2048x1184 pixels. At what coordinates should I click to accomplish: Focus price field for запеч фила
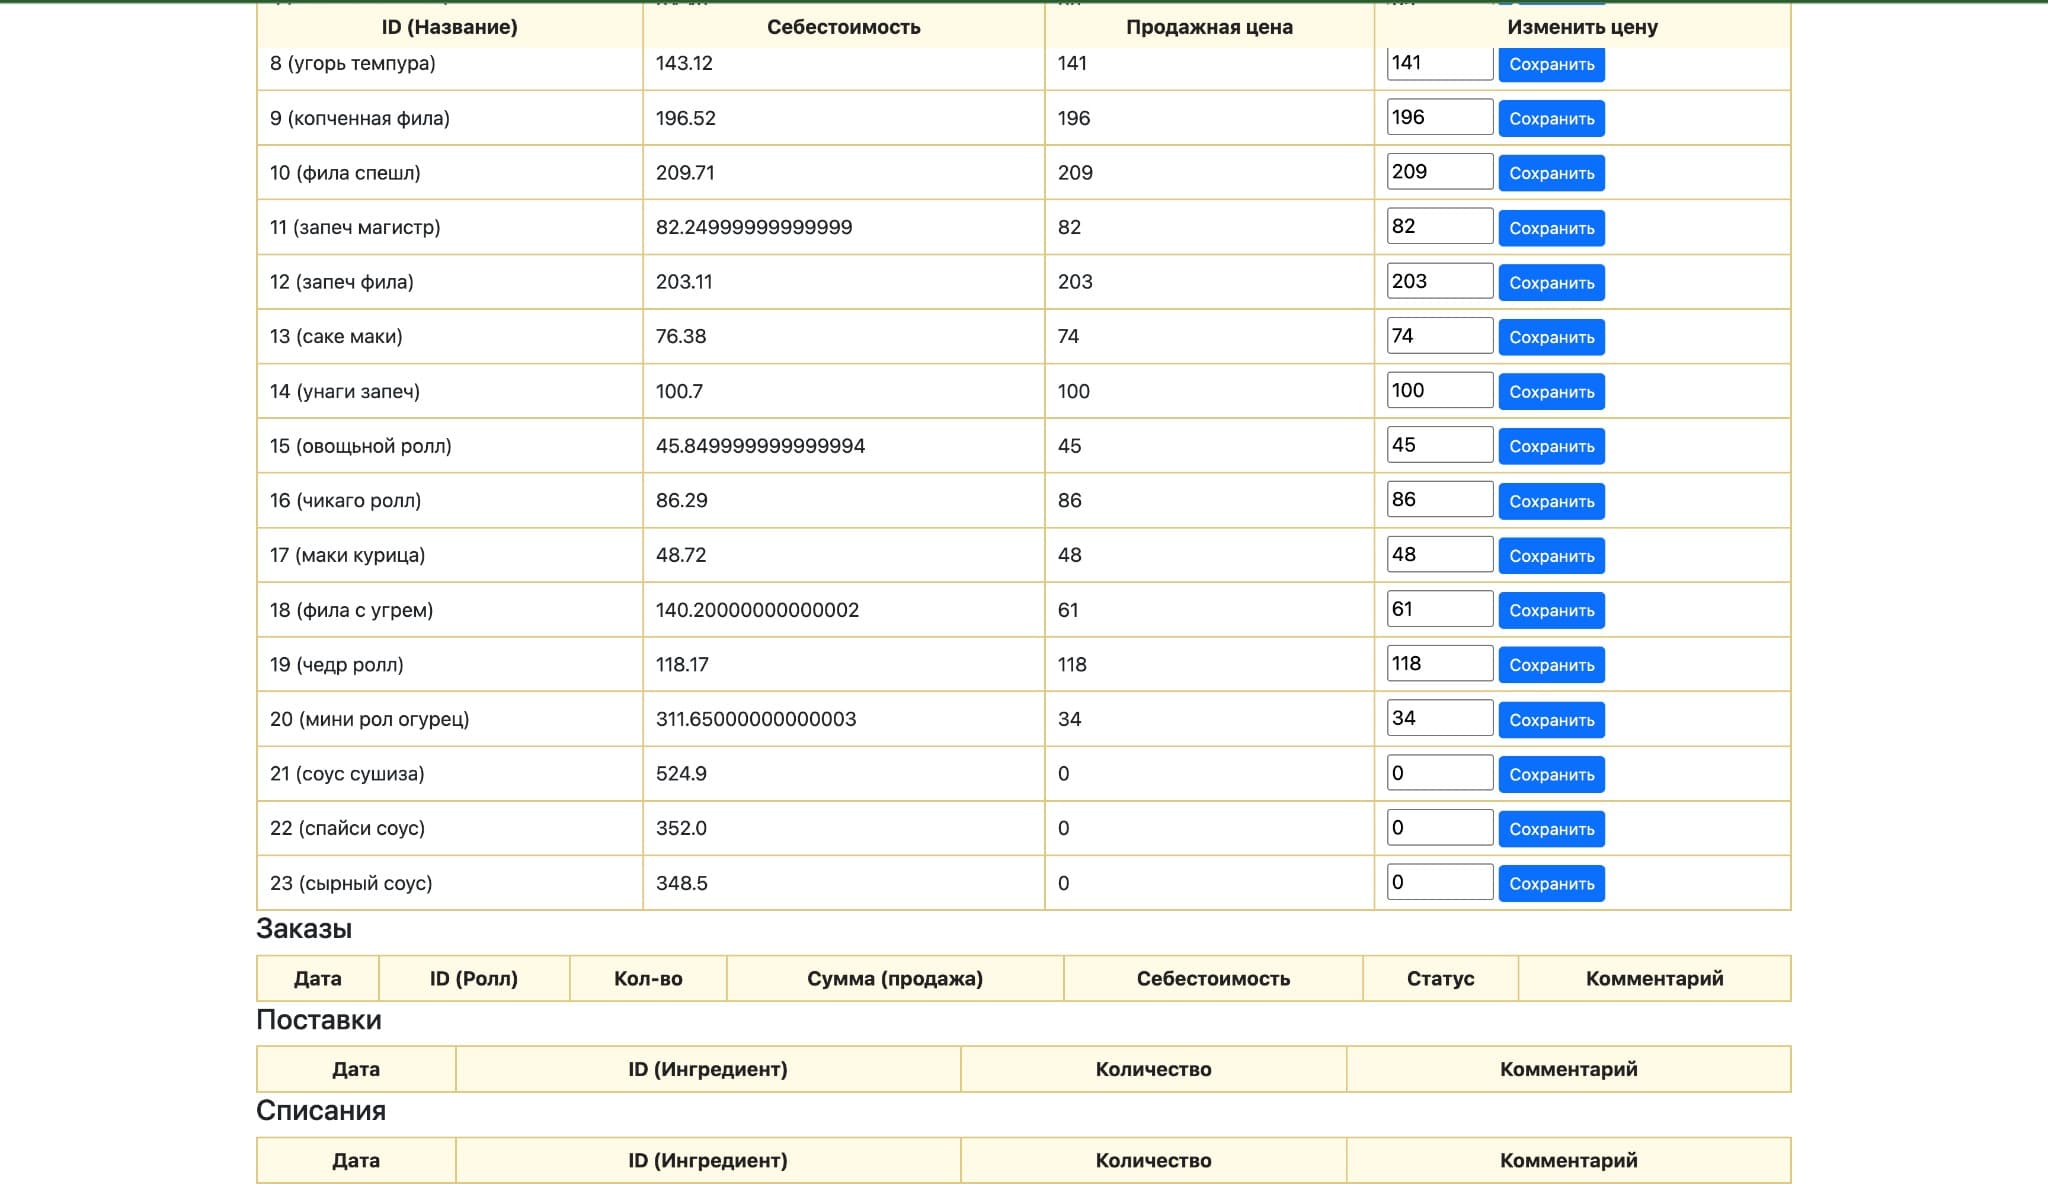1439,281
